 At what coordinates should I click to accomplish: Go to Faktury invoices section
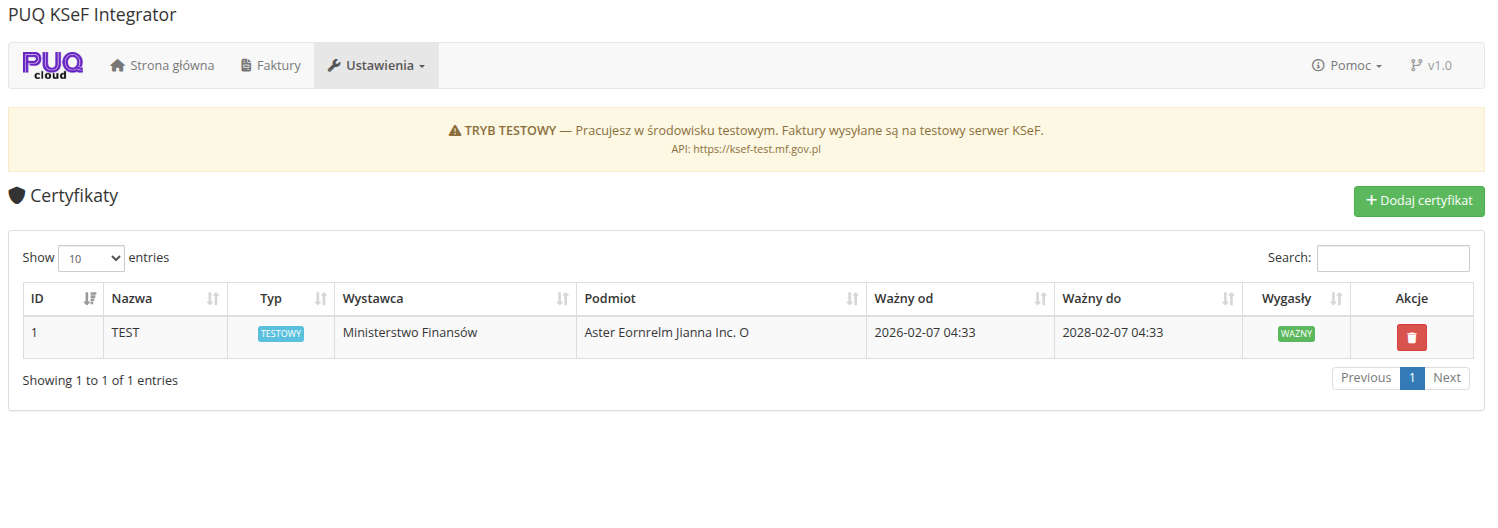pyautogui.click(x=271, y=65)
